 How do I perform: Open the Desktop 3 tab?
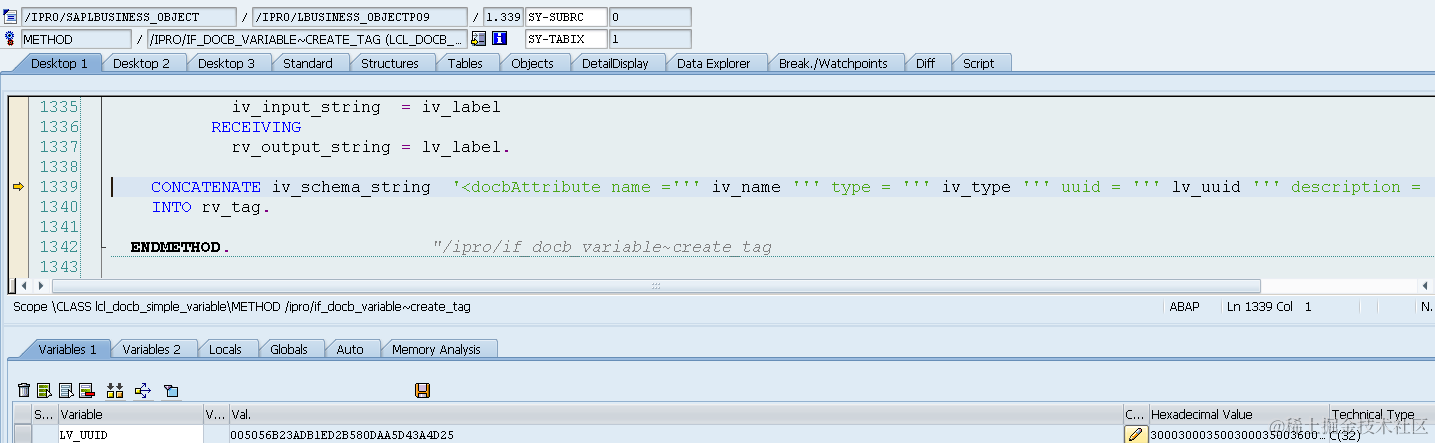click(x=226, y=63)
